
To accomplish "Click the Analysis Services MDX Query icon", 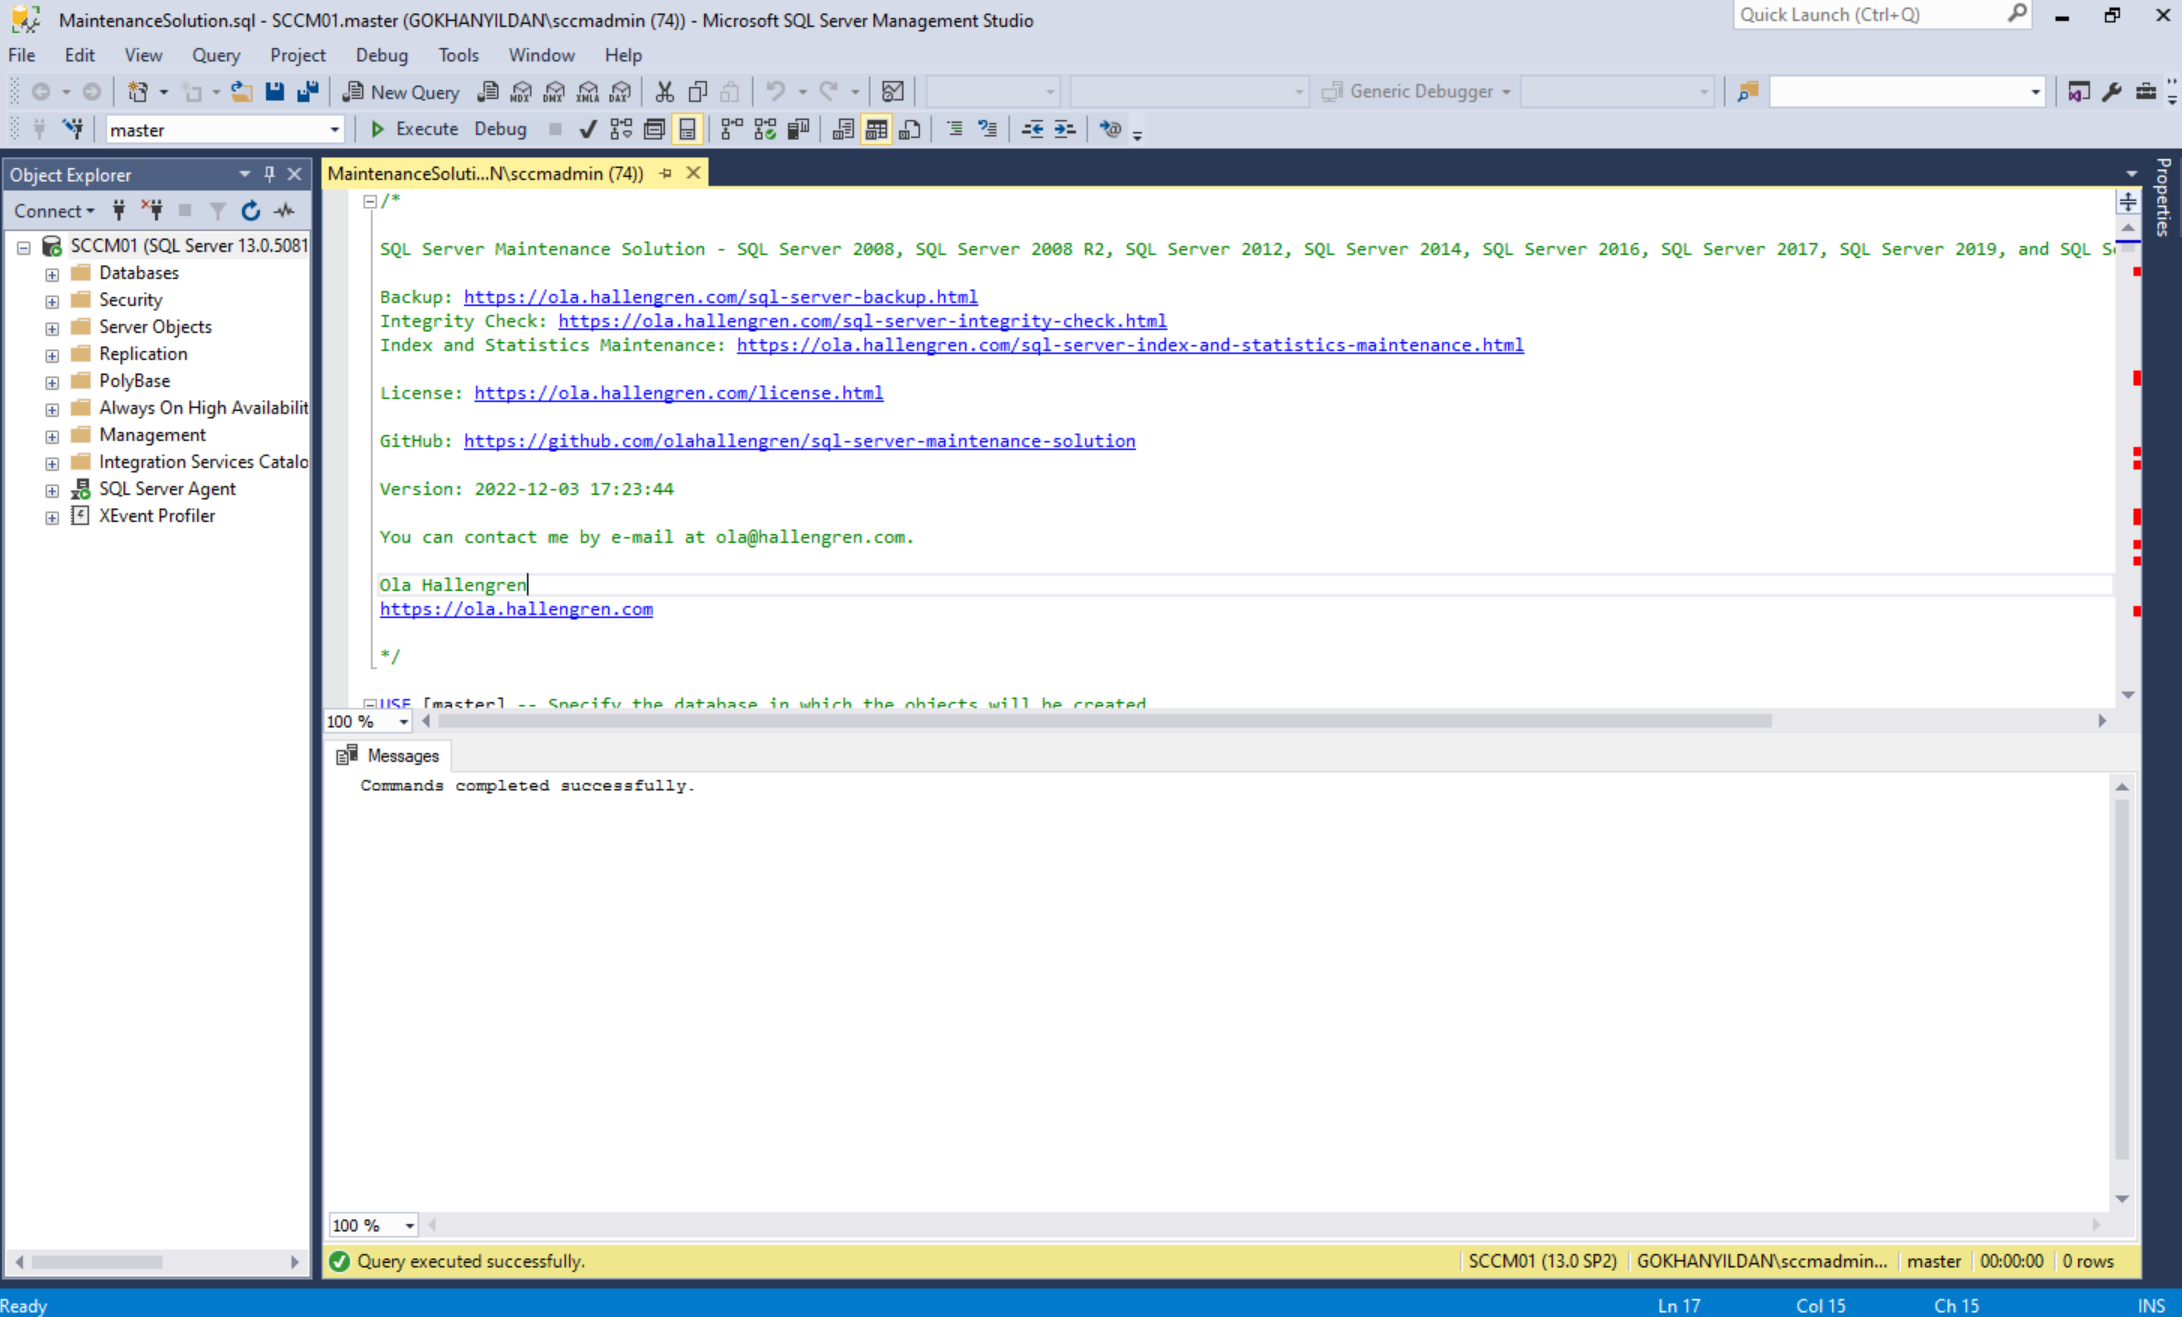I will coord(521,92).
